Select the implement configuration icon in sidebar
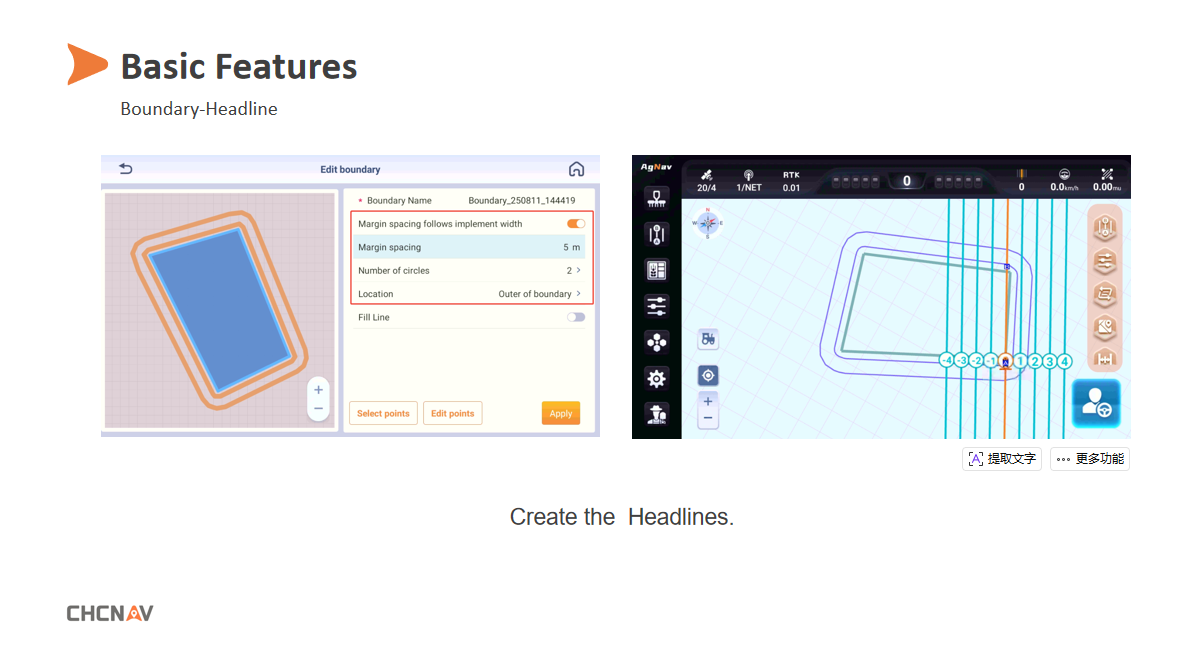1187x658 pixels. point(656,197)
